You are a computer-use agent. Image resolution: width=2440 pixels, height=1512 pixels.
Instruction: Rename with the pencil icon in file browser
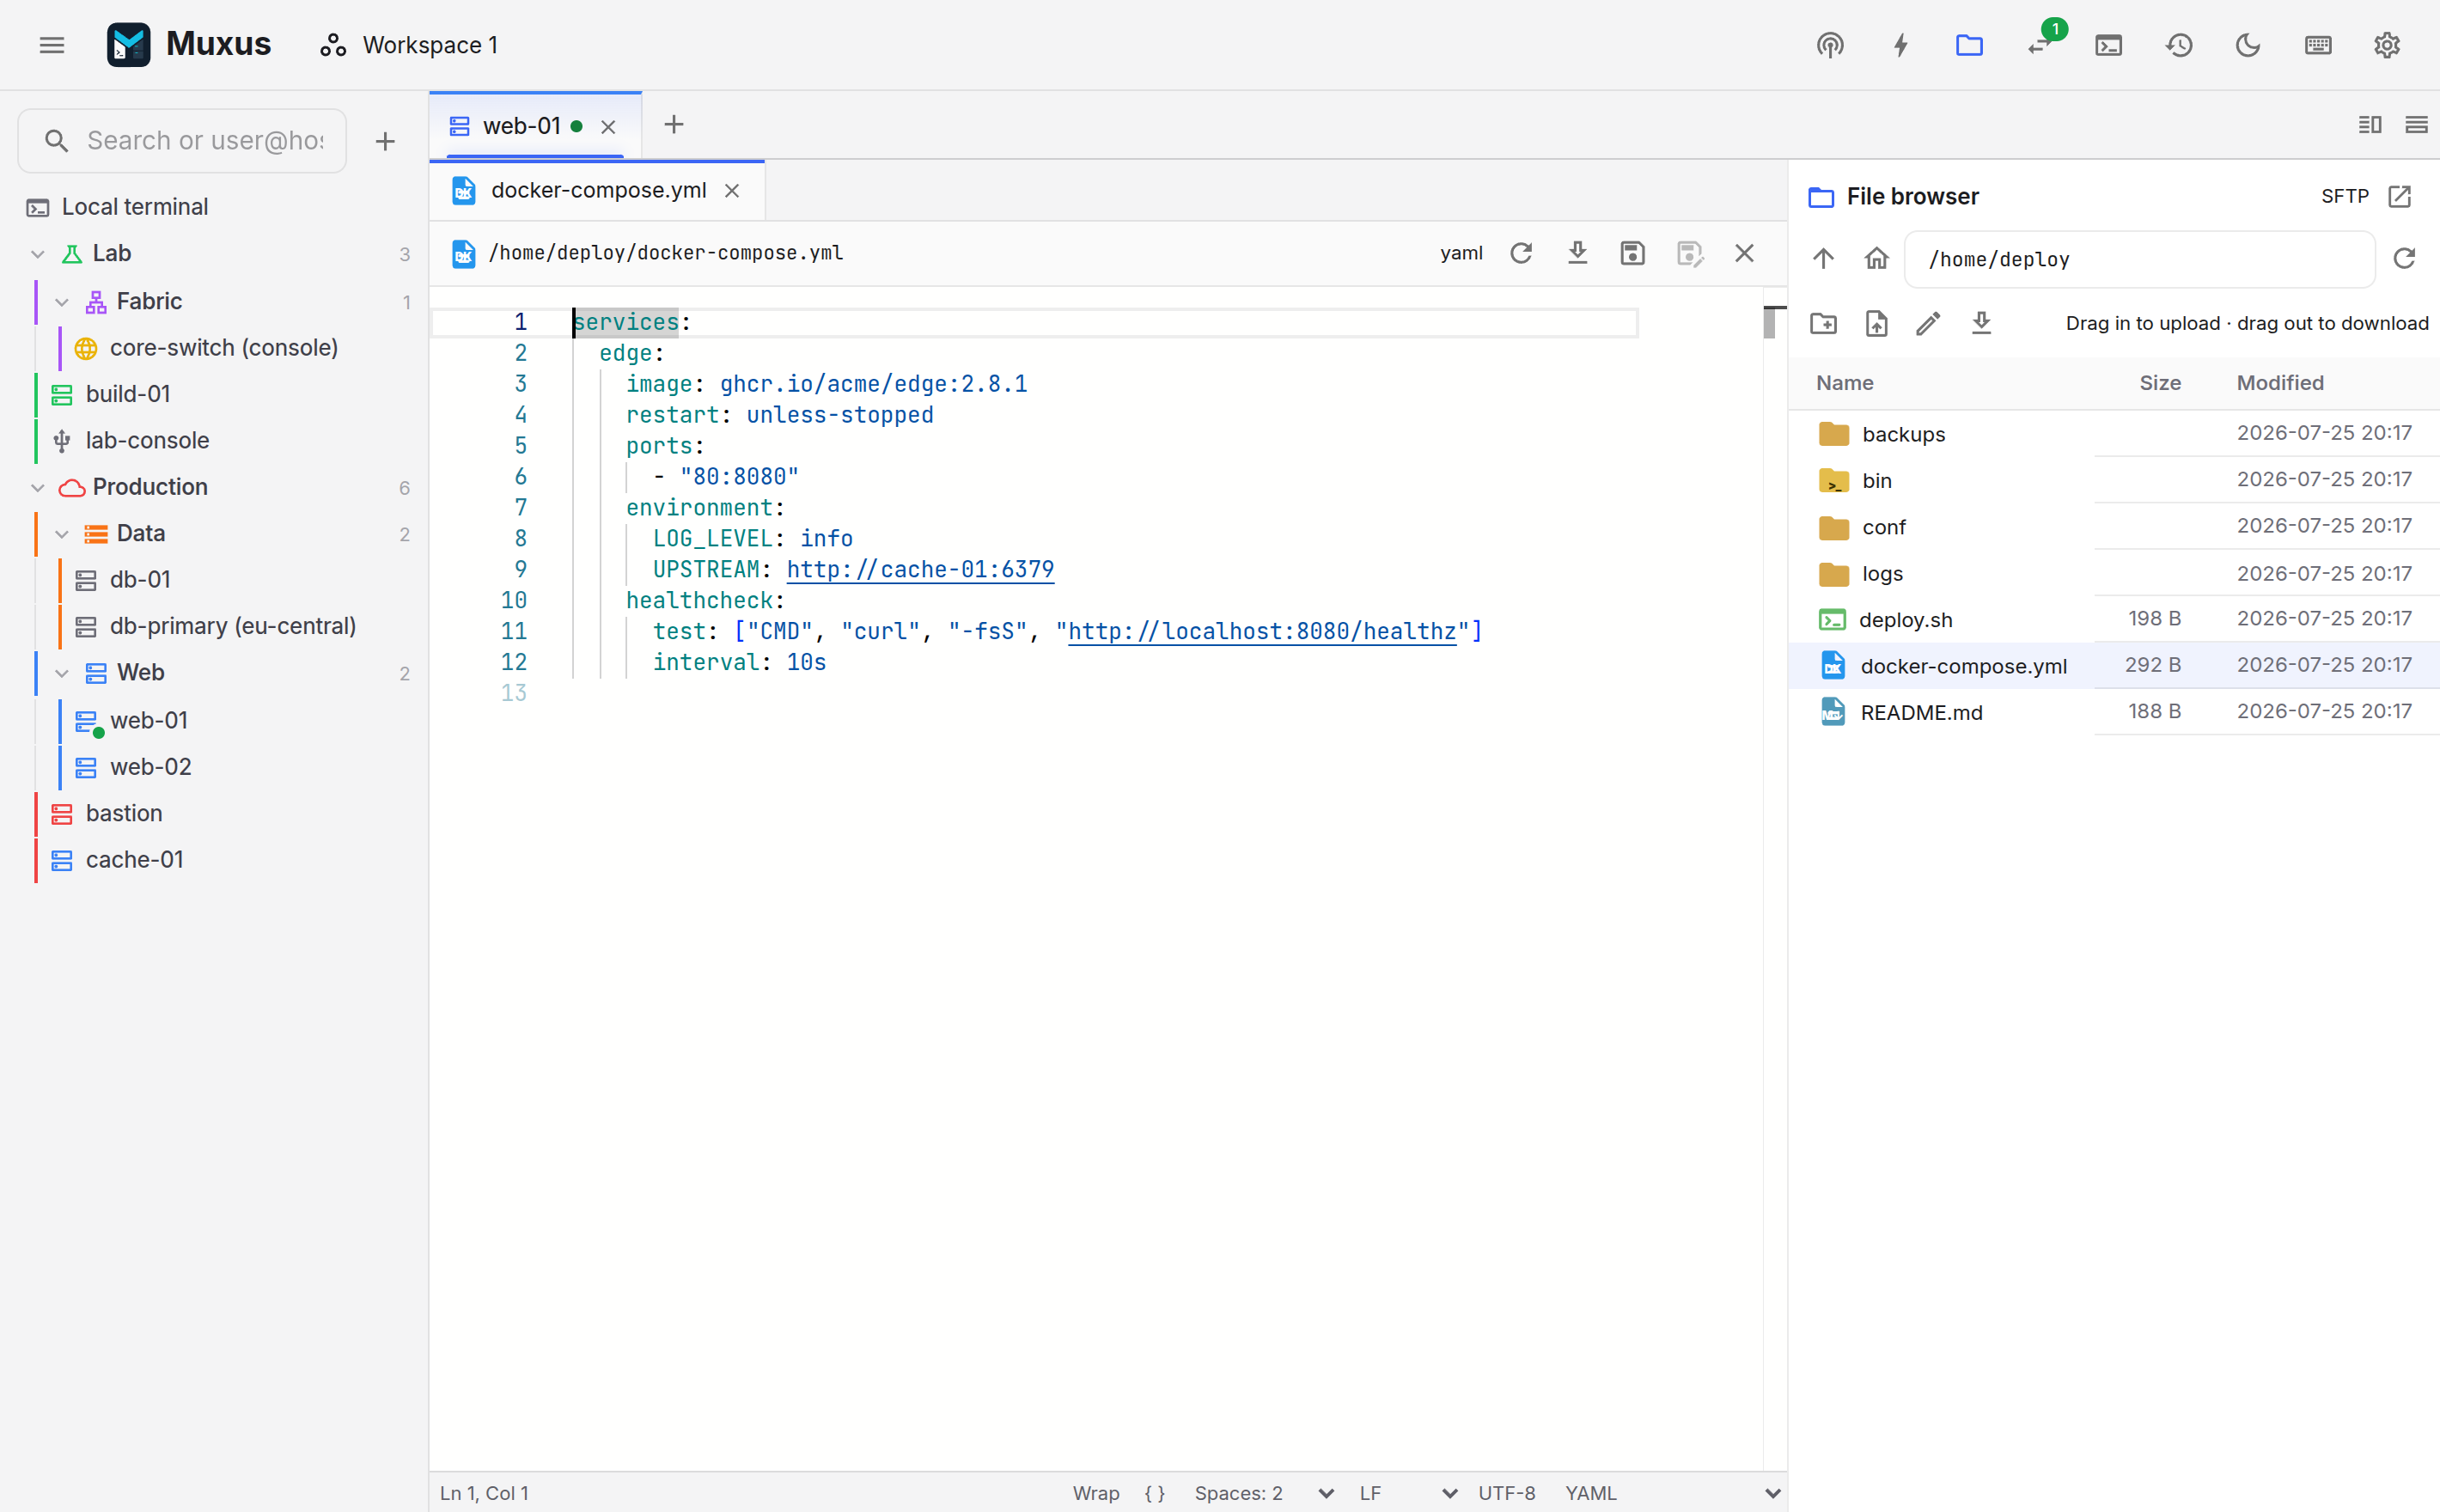click(1928, 323)
